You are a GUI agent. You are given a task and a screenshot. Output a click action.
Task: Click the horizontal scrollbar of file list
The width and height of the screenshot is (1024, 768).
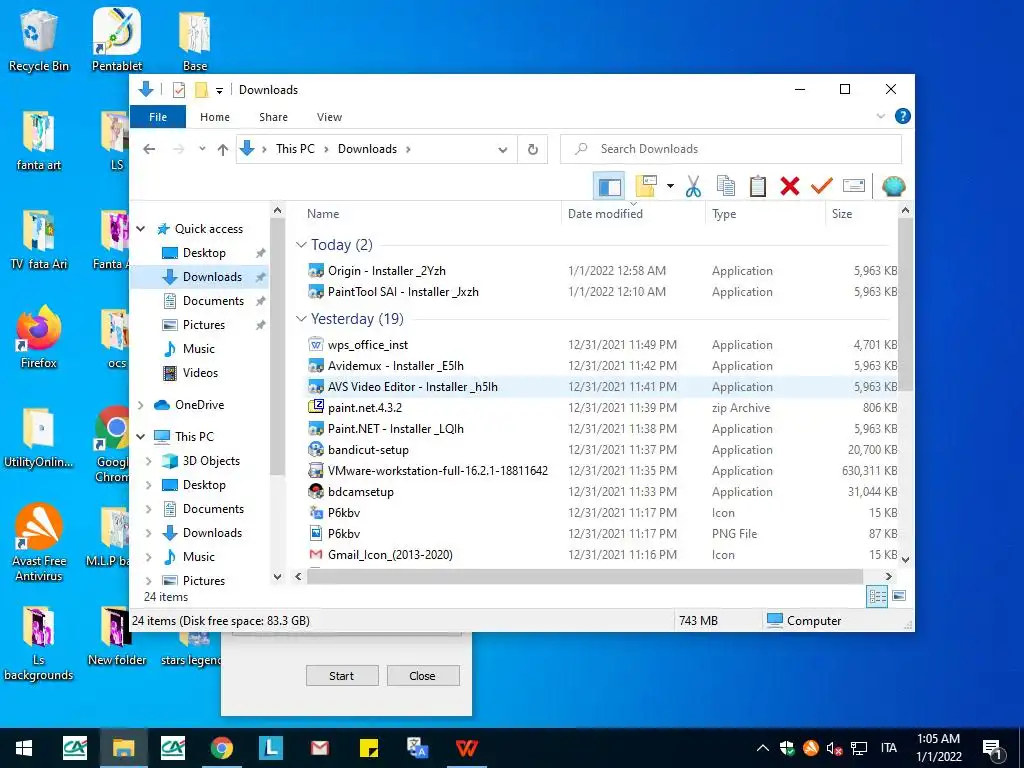pos(584,576)
